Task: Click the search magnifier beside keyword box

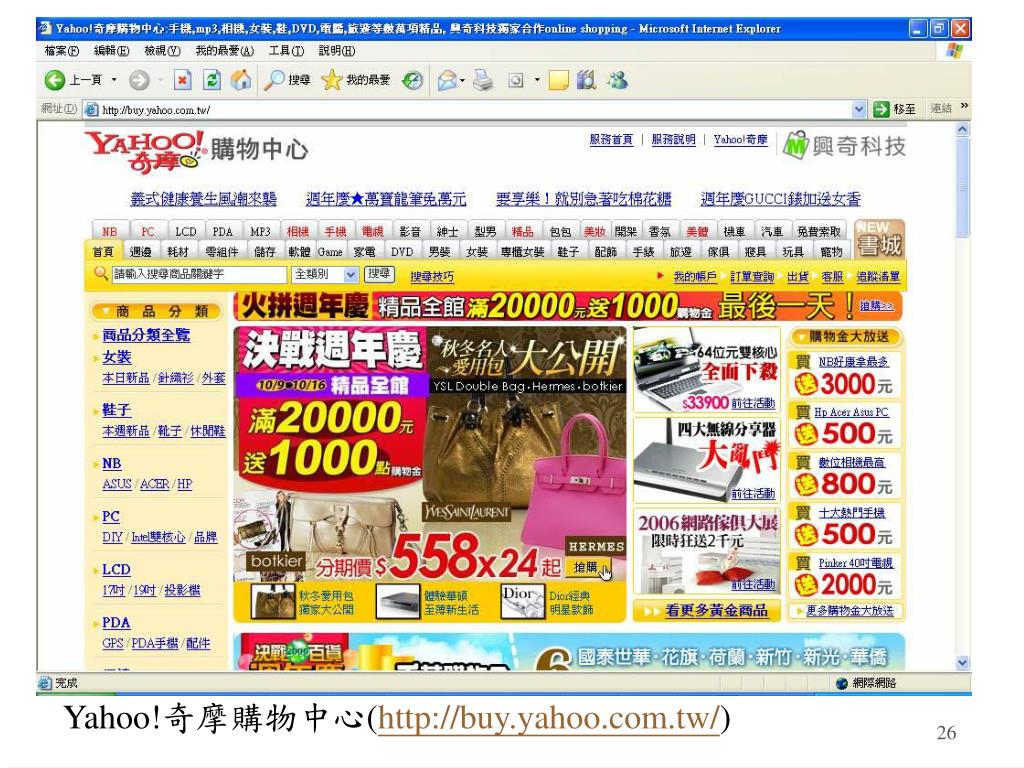Action: pyautogui.click(x=101, y=274)
